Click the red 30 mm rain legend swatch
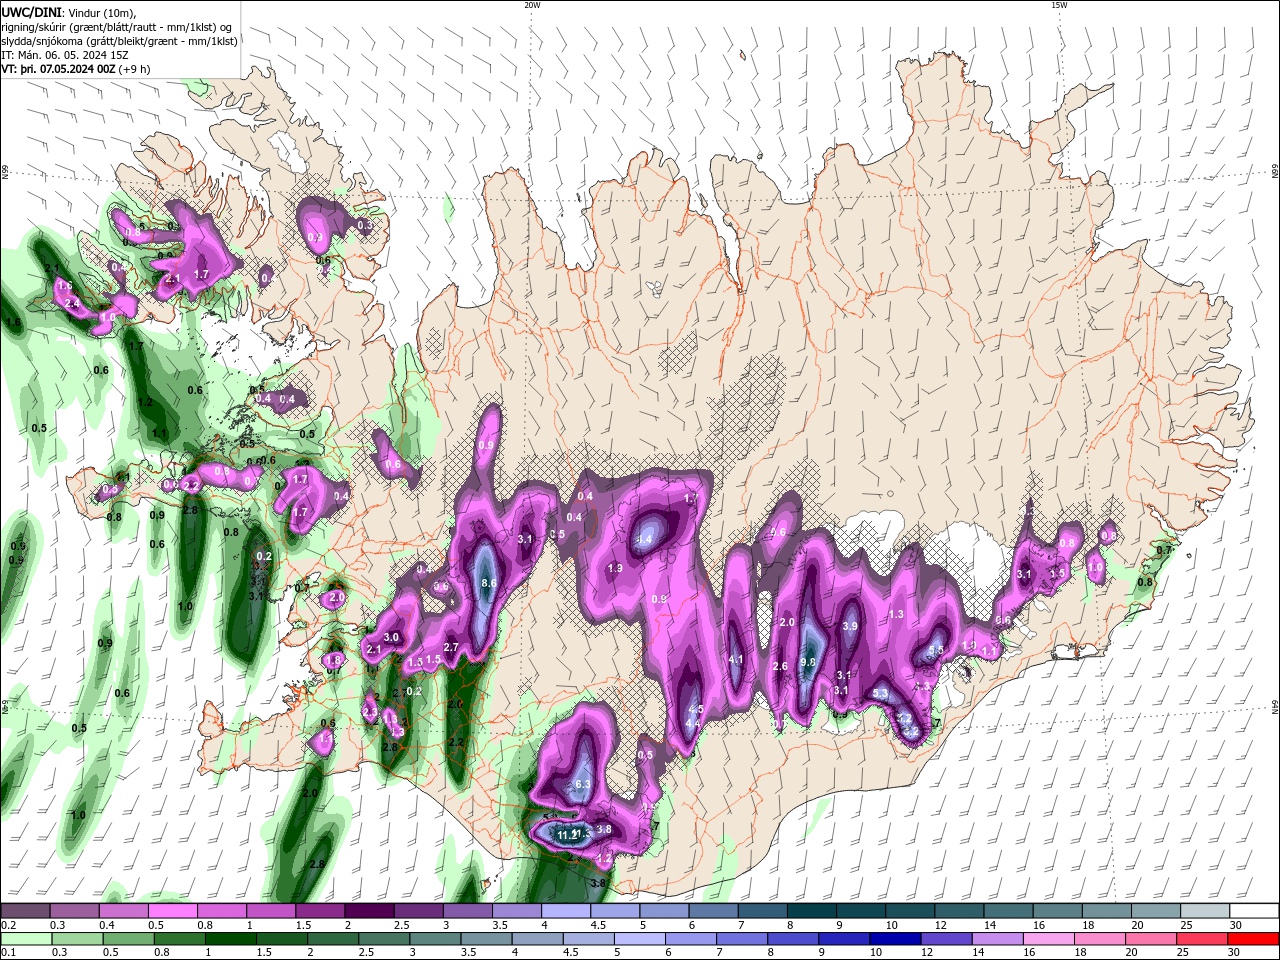 coord(1255,939)
